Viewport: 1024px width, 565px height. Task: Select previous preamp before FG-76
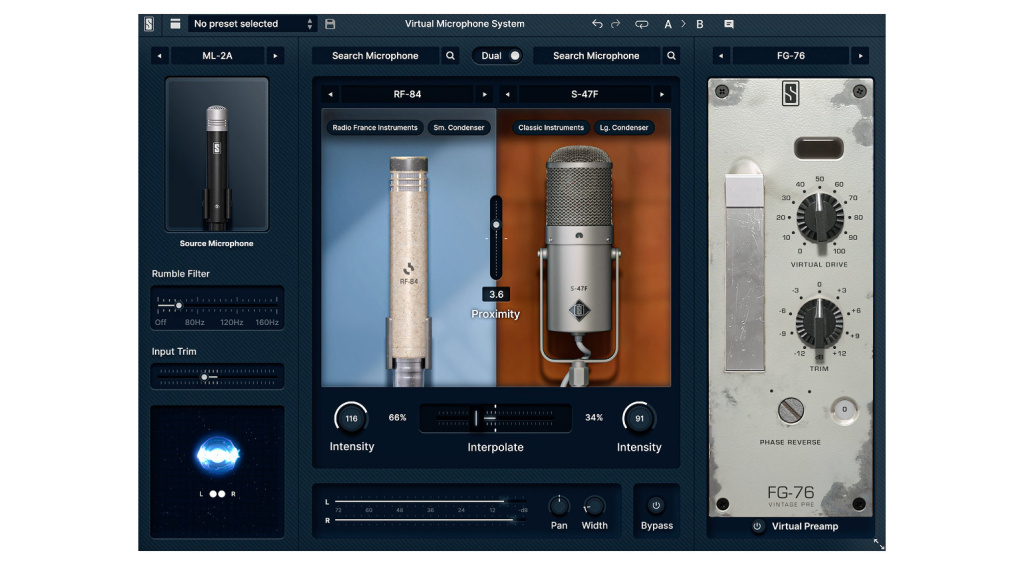coord(720,56)
